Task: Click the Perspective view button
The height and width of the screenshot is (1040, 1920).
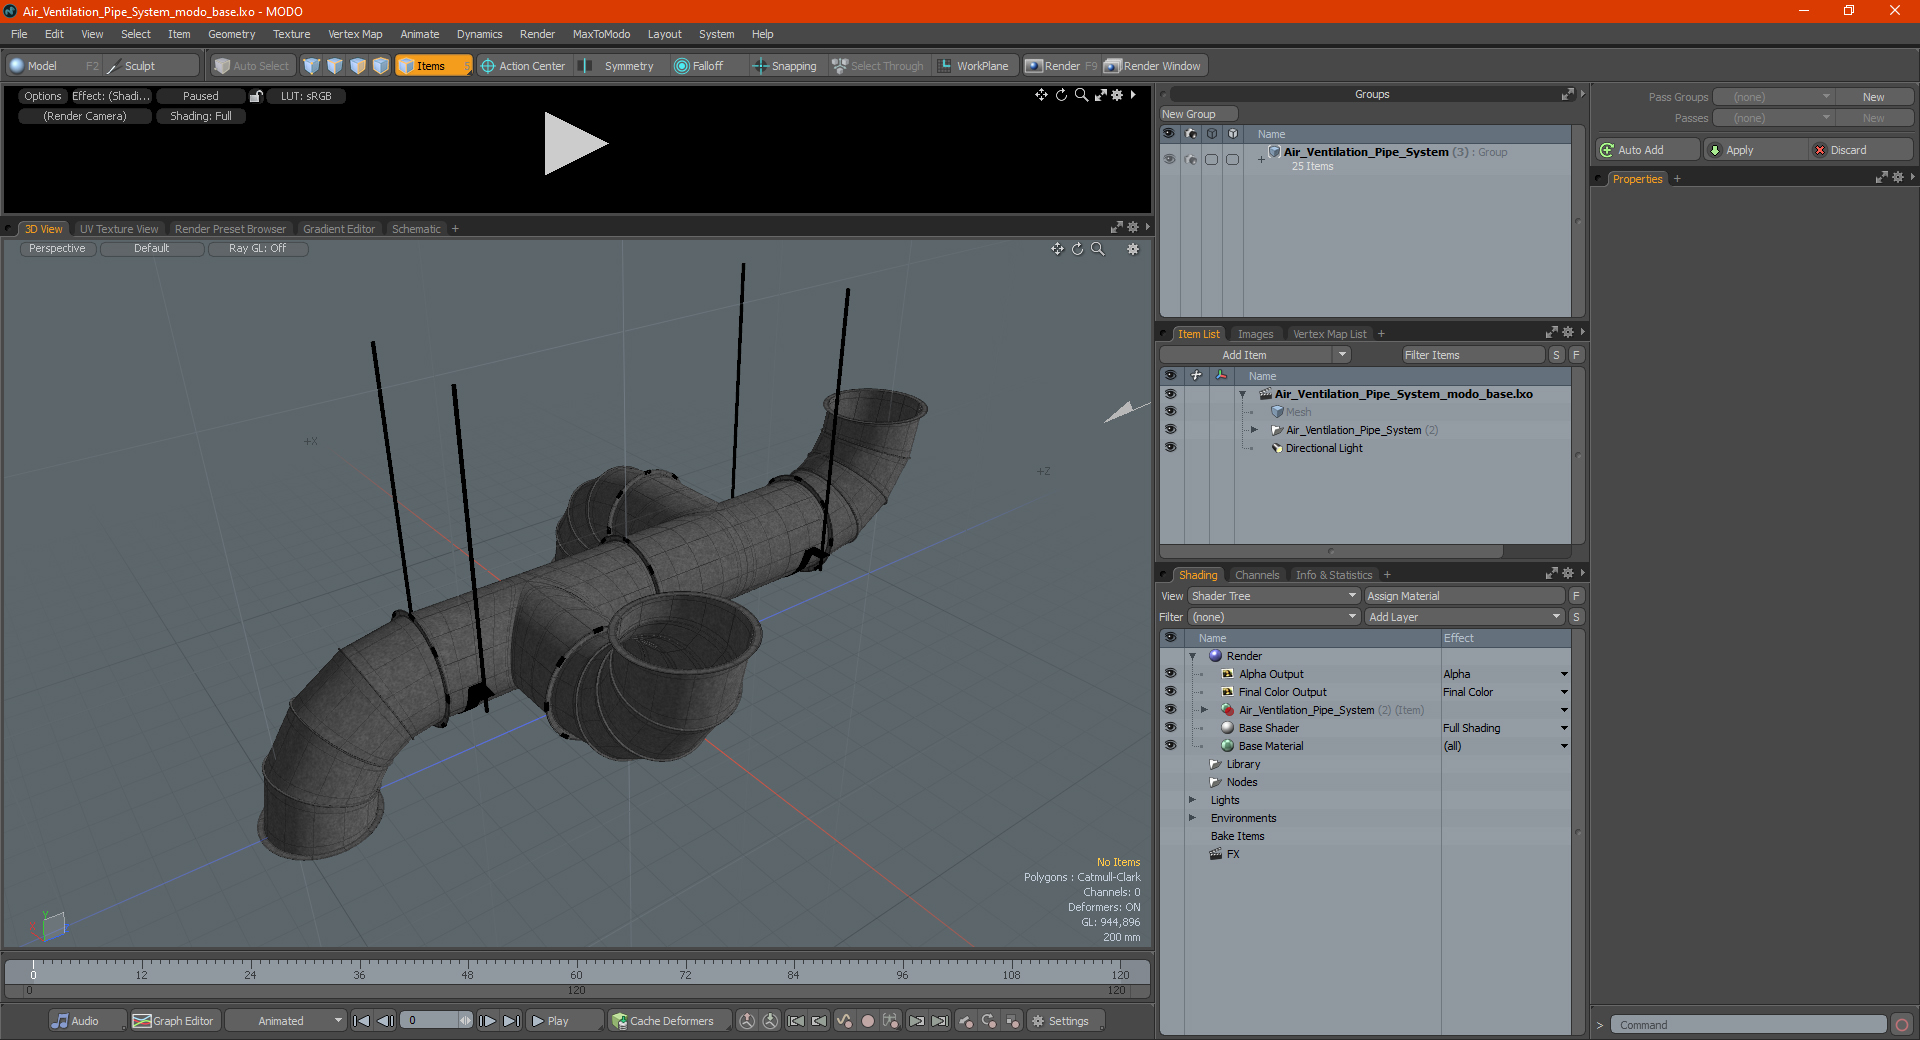Action: tap(57, 248)
